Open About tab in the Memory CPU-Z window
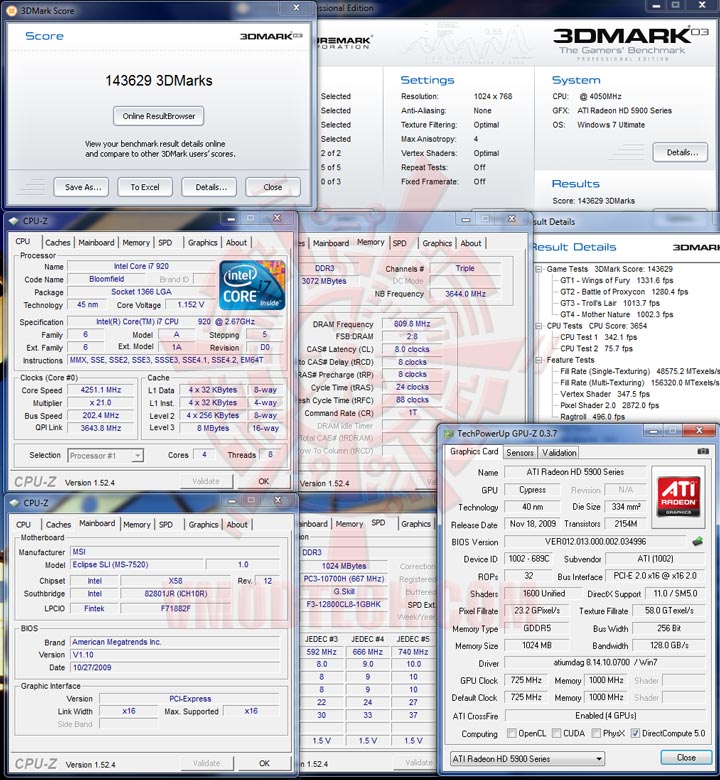This screenshot has height=780, width=720. pos(471,243)
